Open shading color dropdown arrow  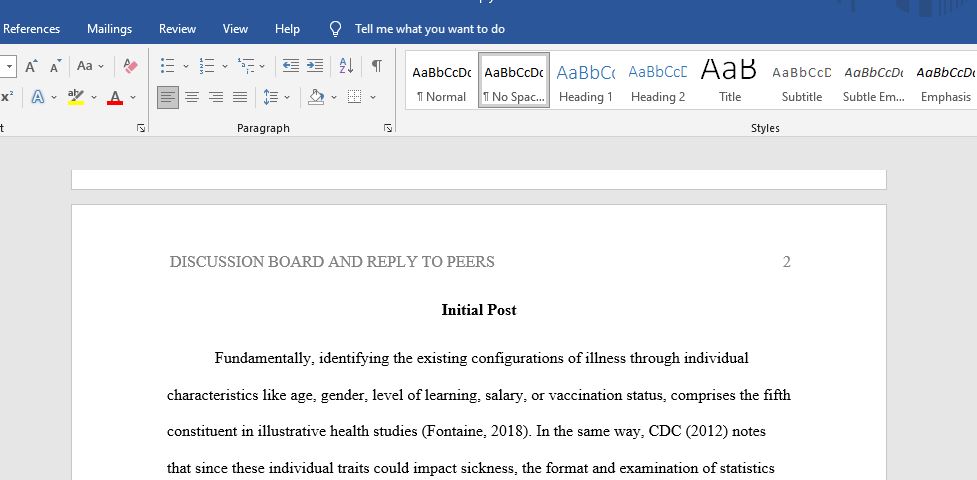[333, 98]
